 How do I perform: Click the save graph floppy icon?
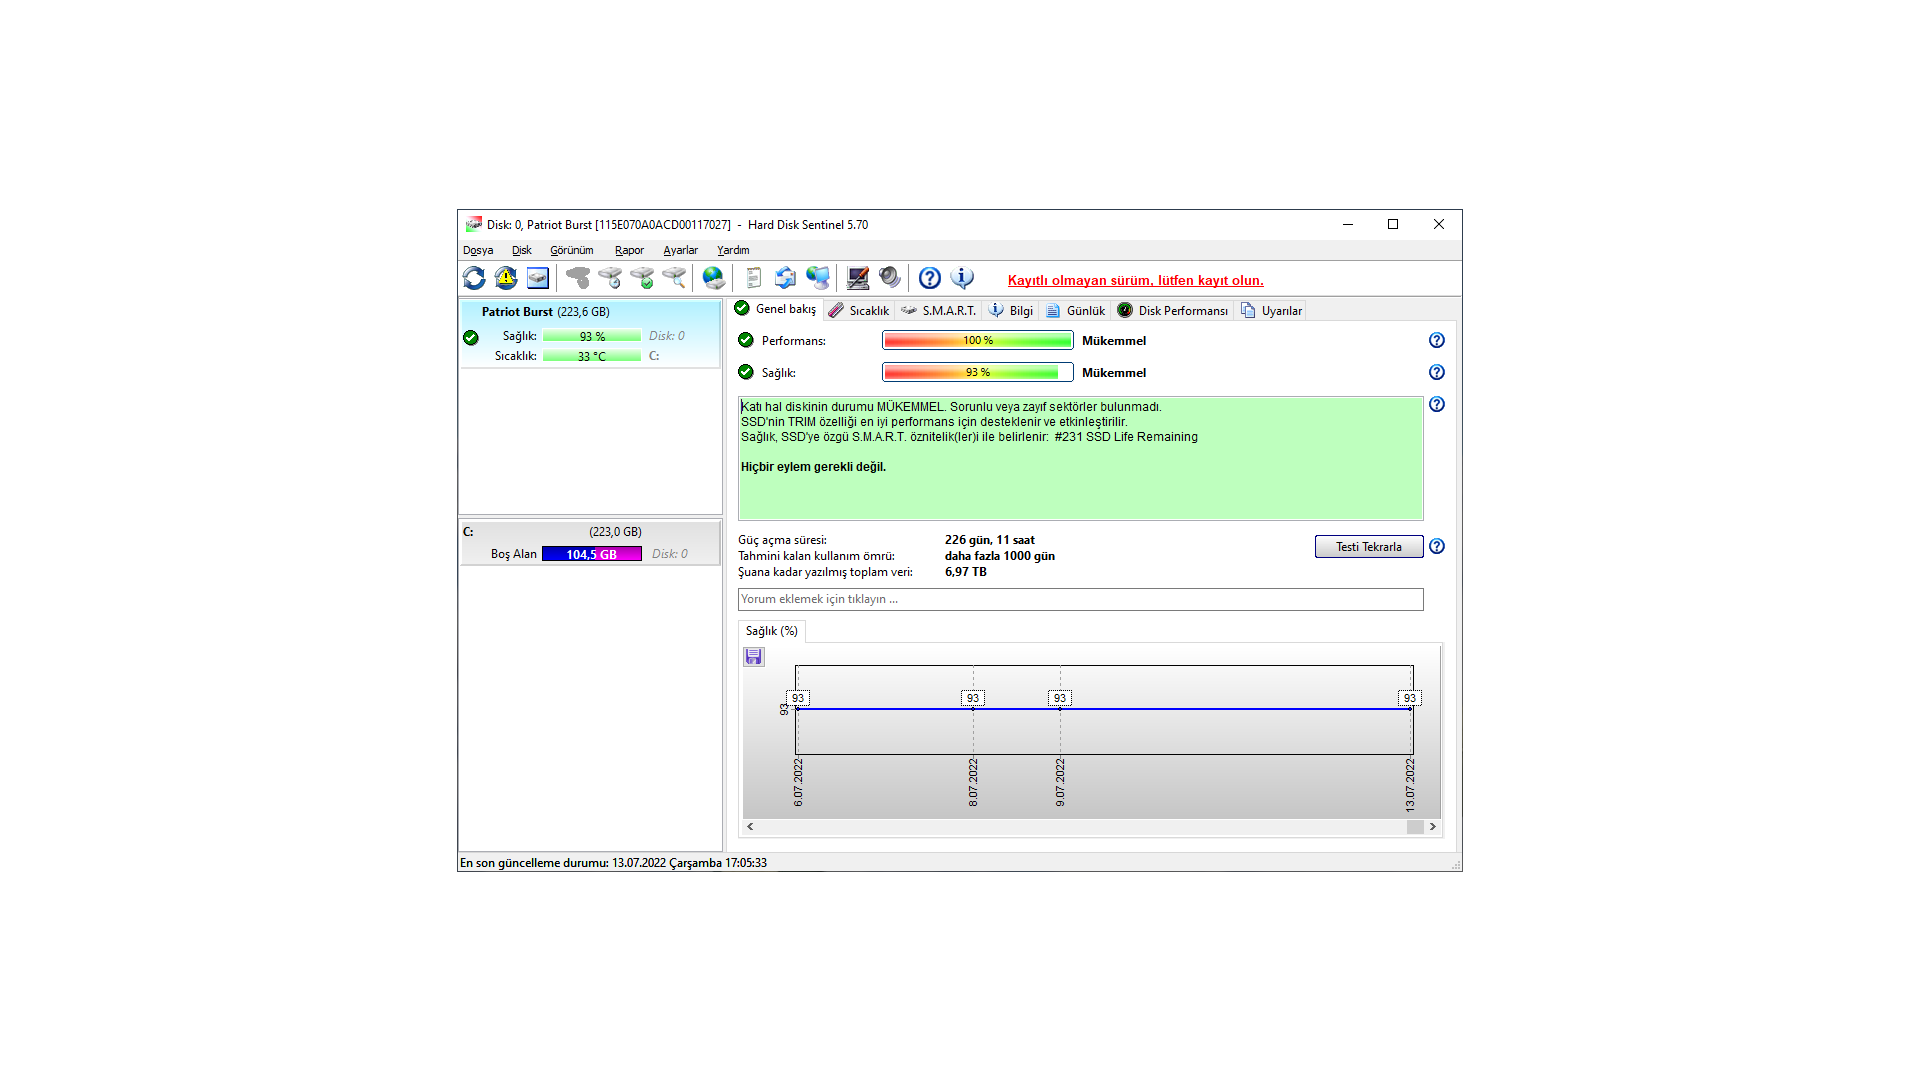point(754,657)
